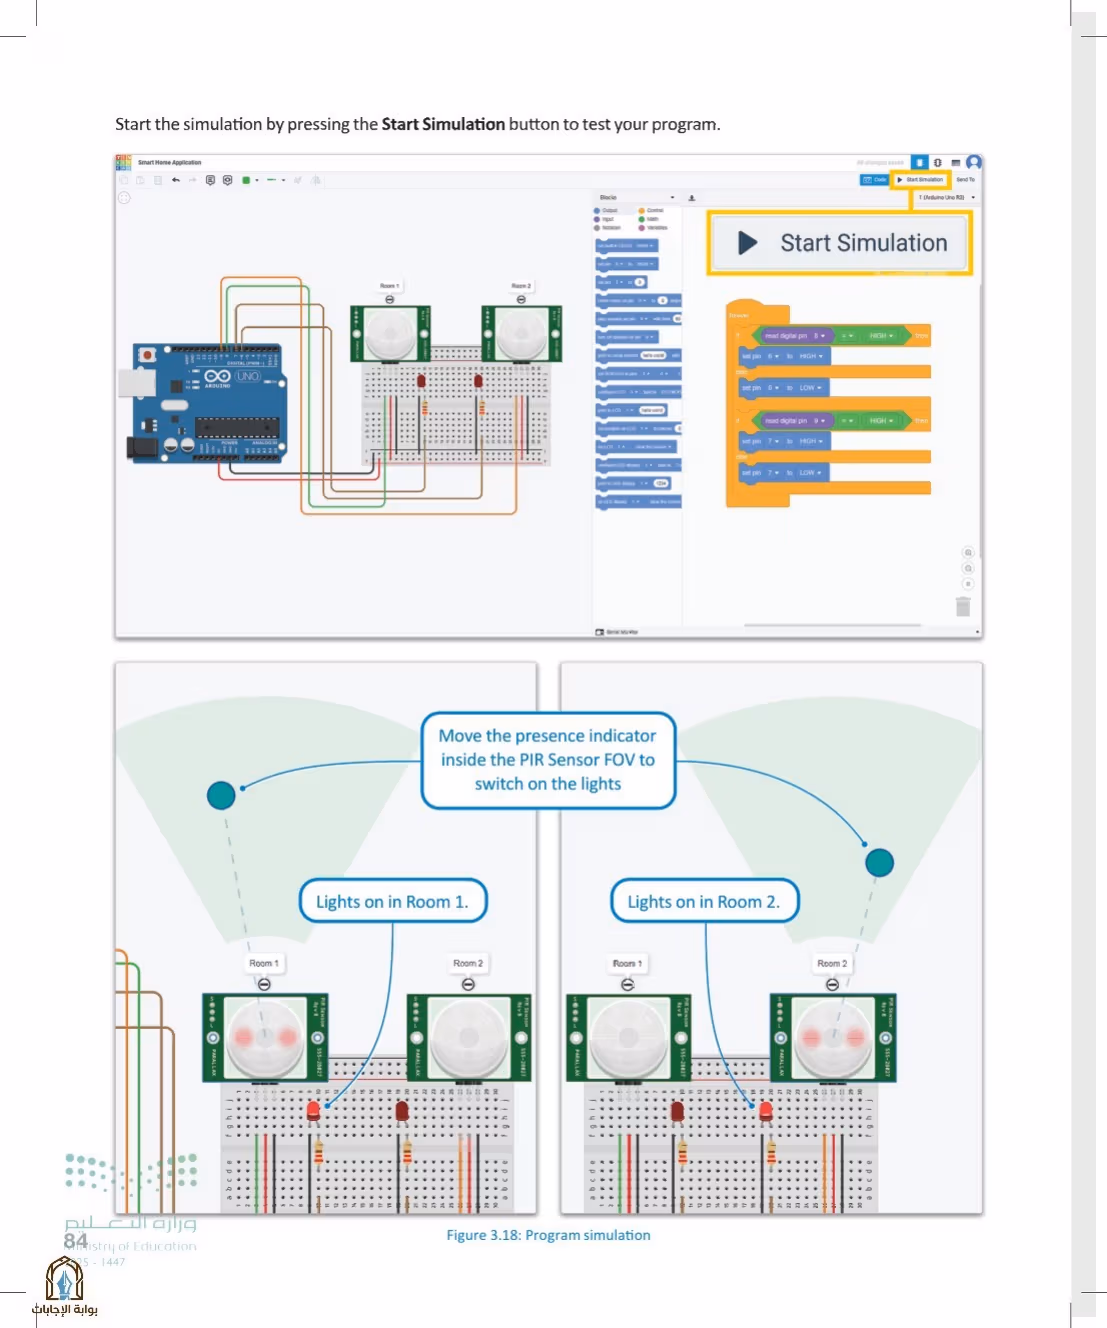Open the read digital pin 9 dropdown

pos(819,421)
